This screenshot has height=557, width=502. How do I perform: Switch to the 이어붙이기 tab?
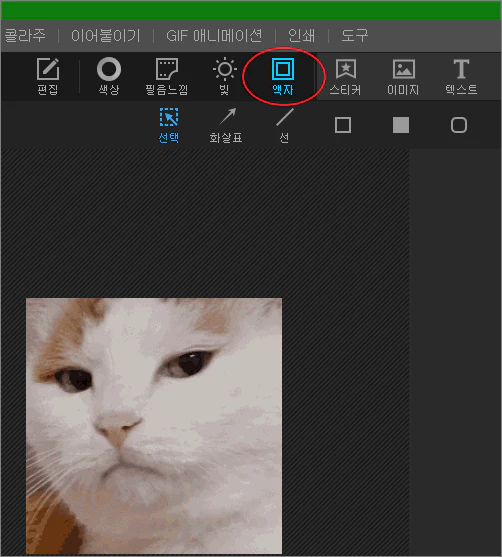tap(106, 36)
